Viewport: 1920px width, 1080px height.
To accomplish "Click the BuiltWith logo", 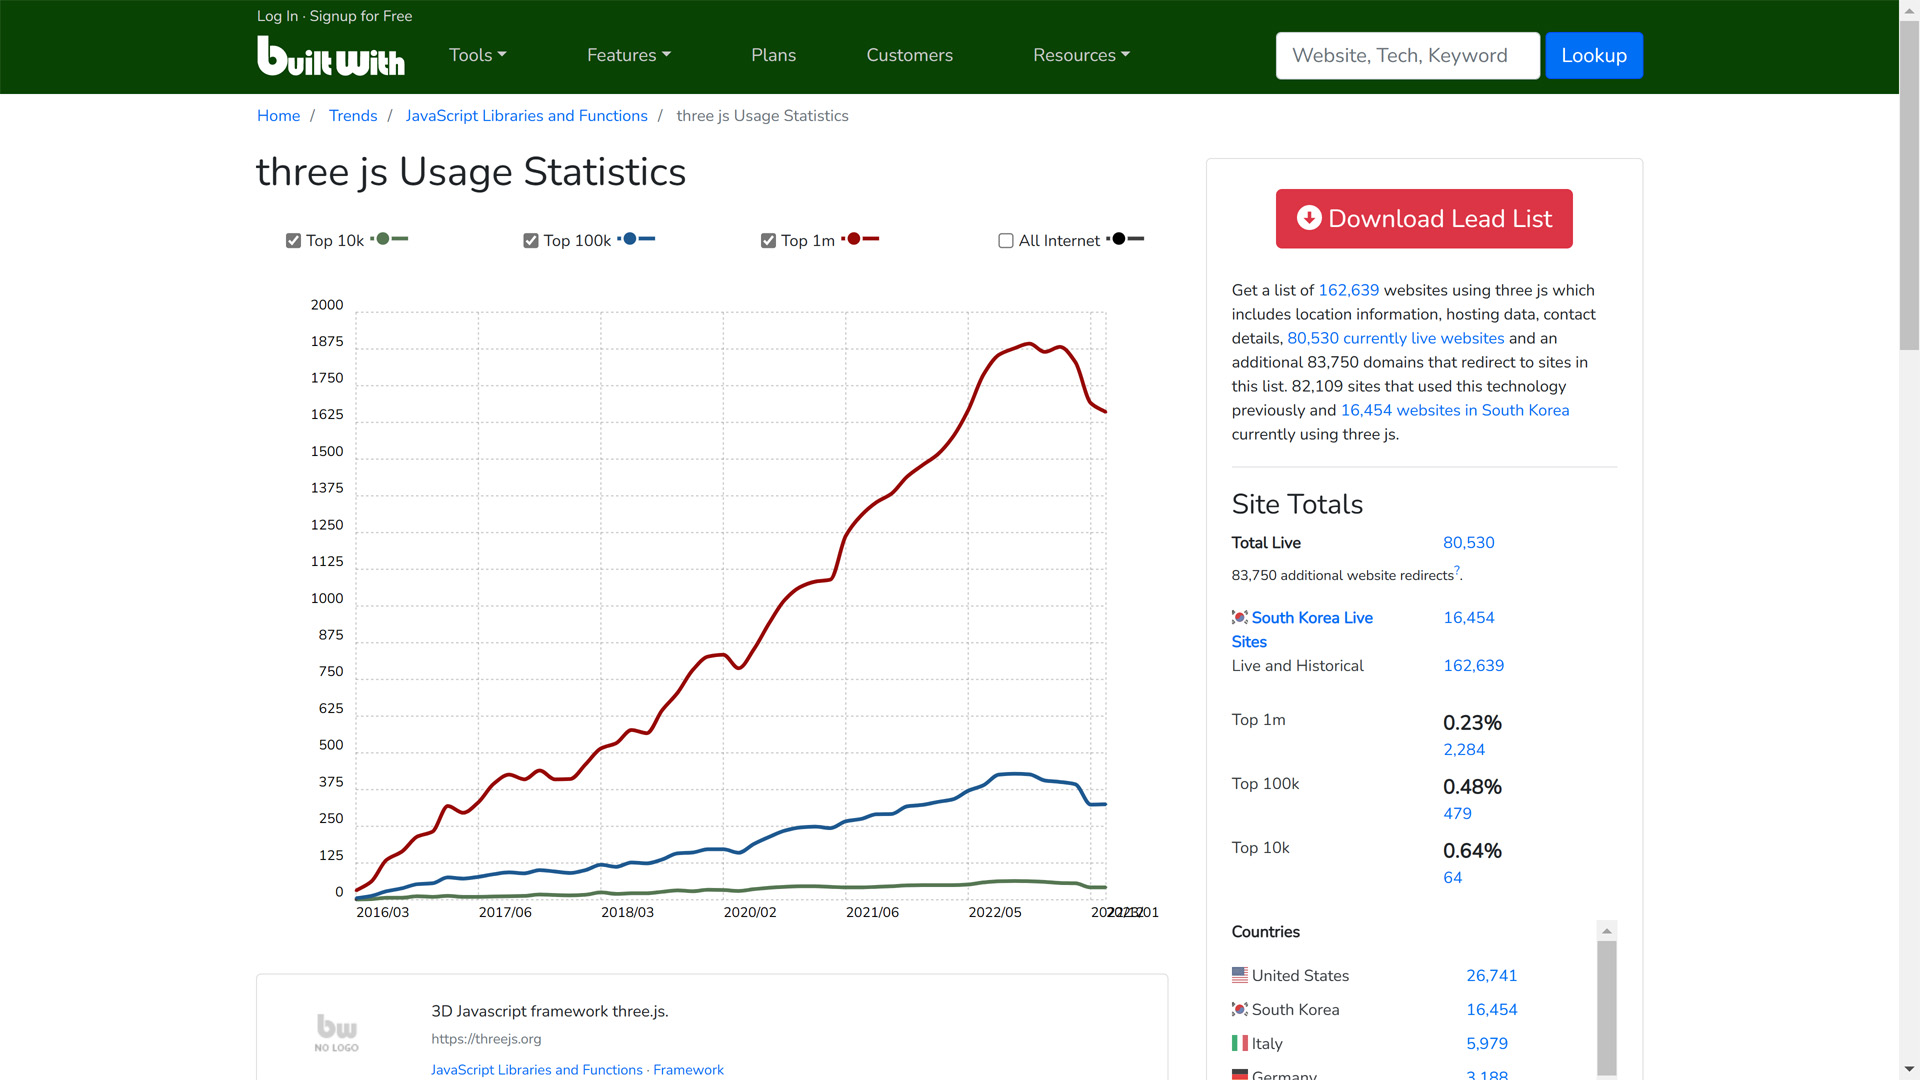I will point(331,56).
